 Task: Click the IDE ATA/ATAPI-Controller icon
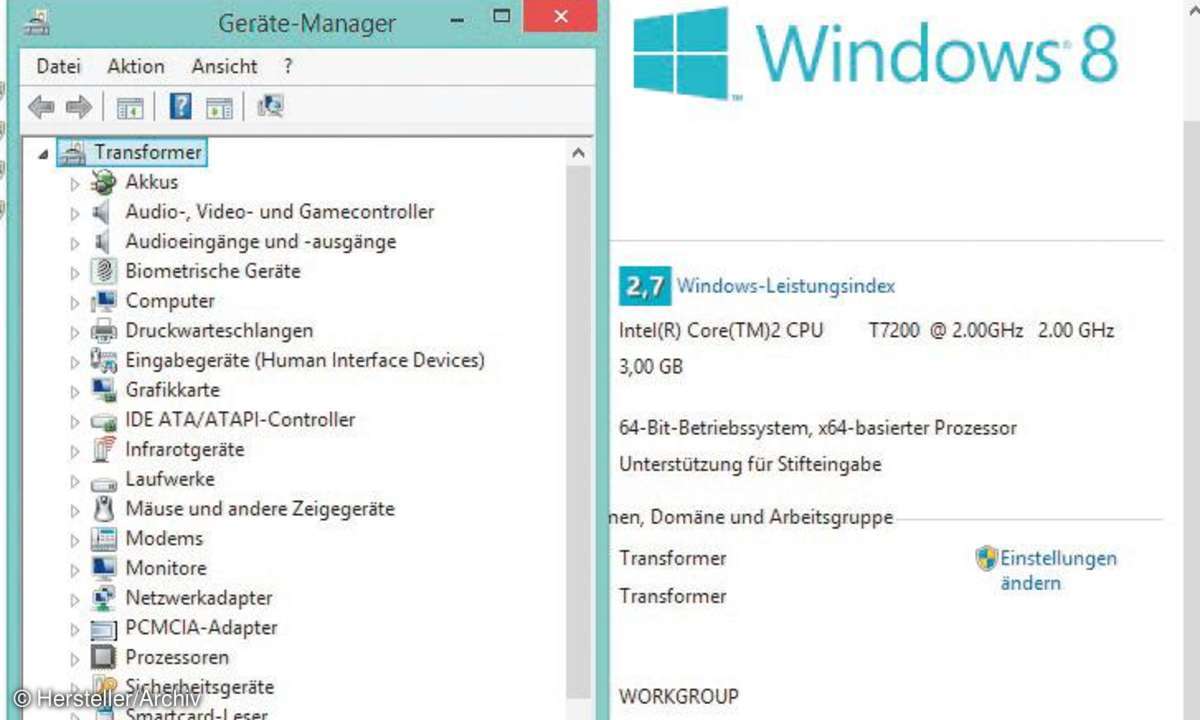103,420
